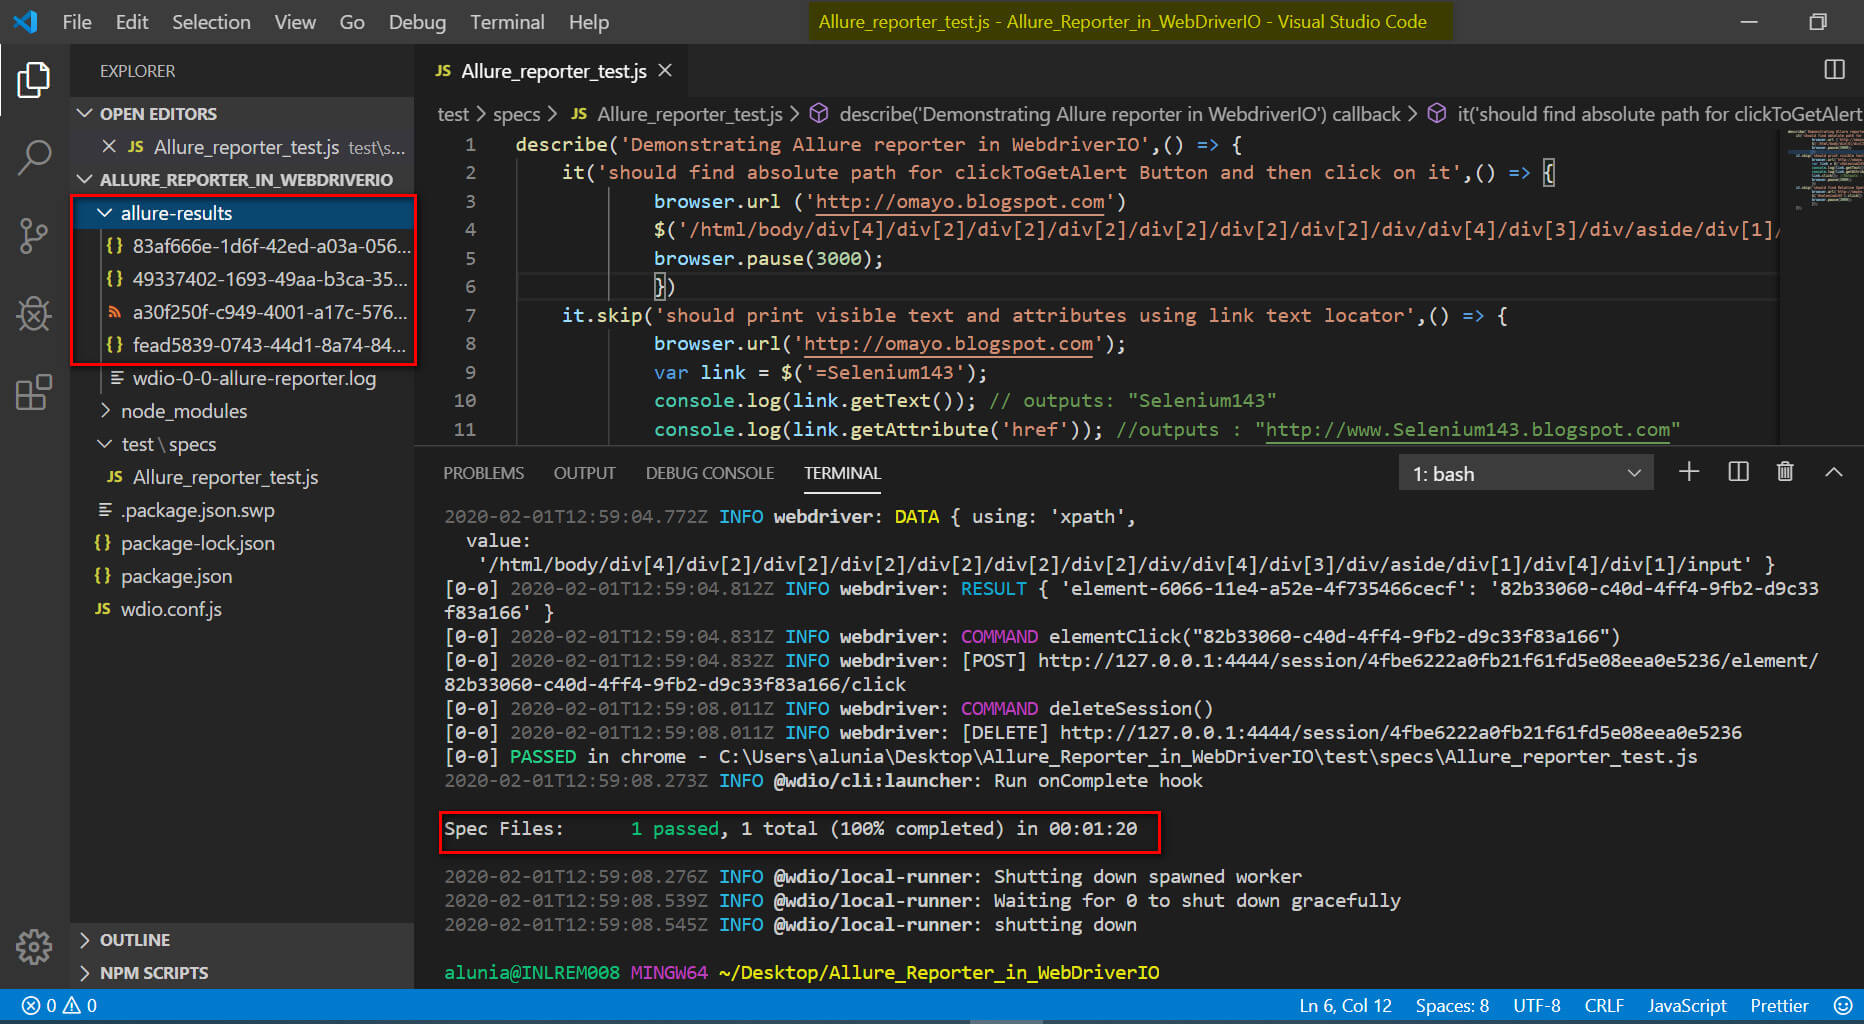Open file a30f250f-c949-4001-a17c-576
This screenshot has width=1864, height=1024.
click(243, 312)
